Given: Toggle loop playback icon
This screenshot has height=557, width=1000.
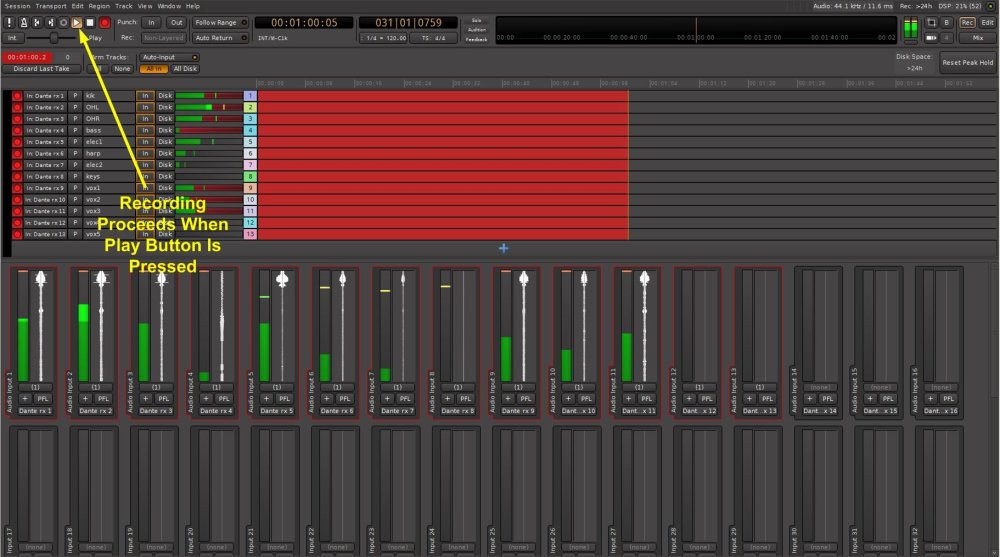Looking at the screenshot, I should [x=63, y=22].
